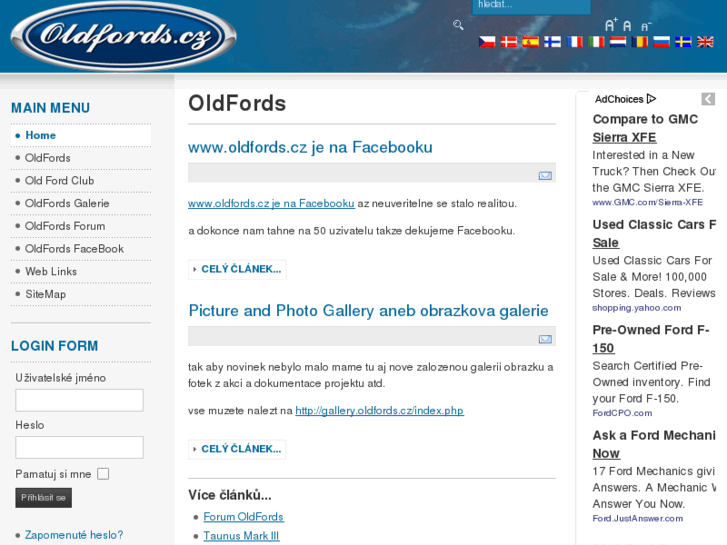Click Celý článek under Facebooku article
Image resolution: width=727 pixels, height=545 pixels.
click(x=237, y=269)
